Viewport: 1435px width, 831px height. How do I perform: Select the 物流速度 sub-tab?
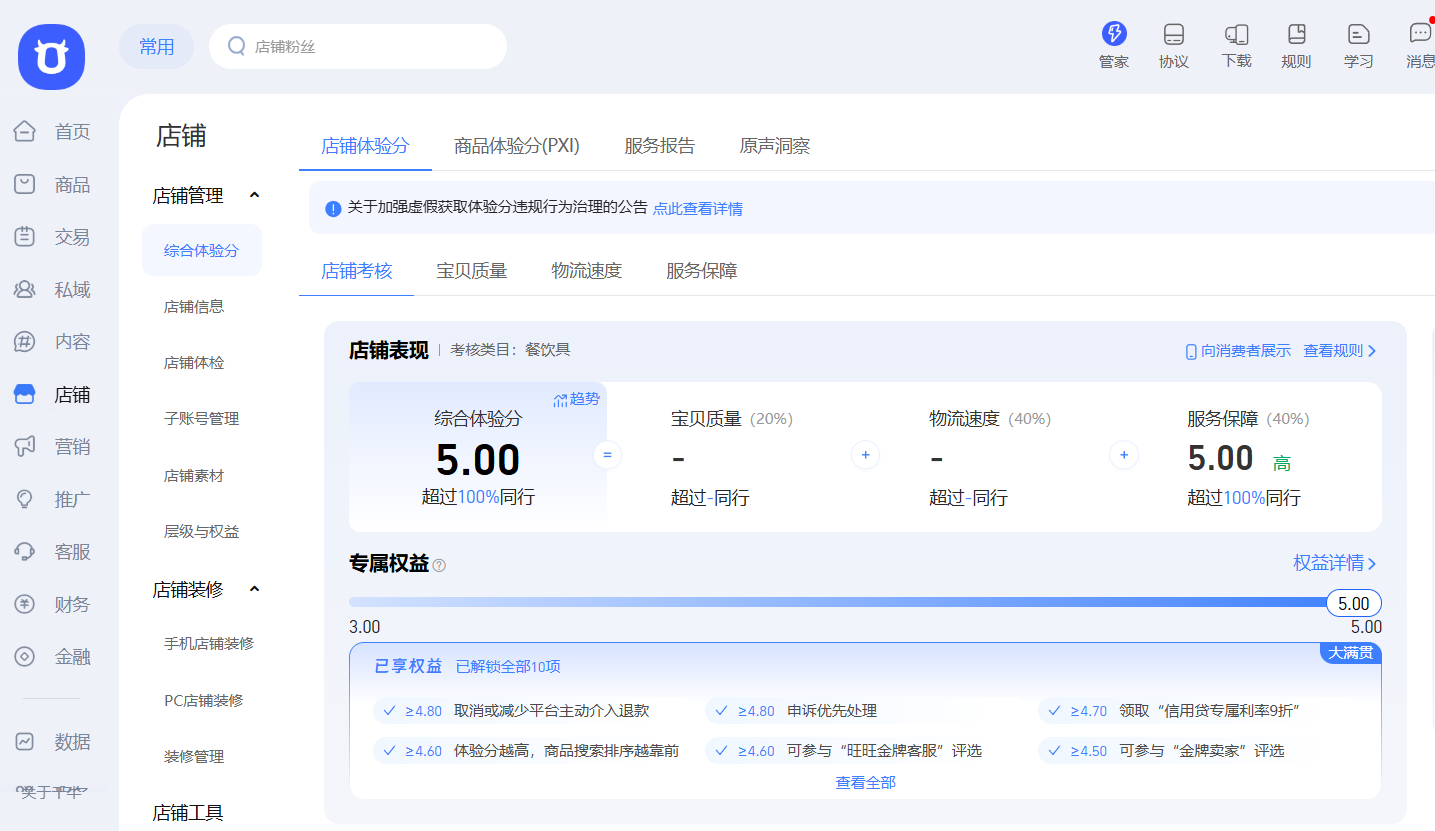587,271
